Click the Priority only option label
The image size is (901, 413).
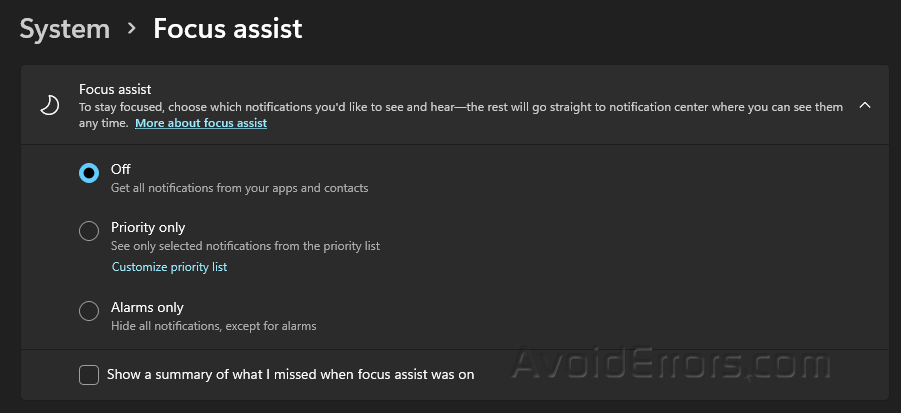148,227
